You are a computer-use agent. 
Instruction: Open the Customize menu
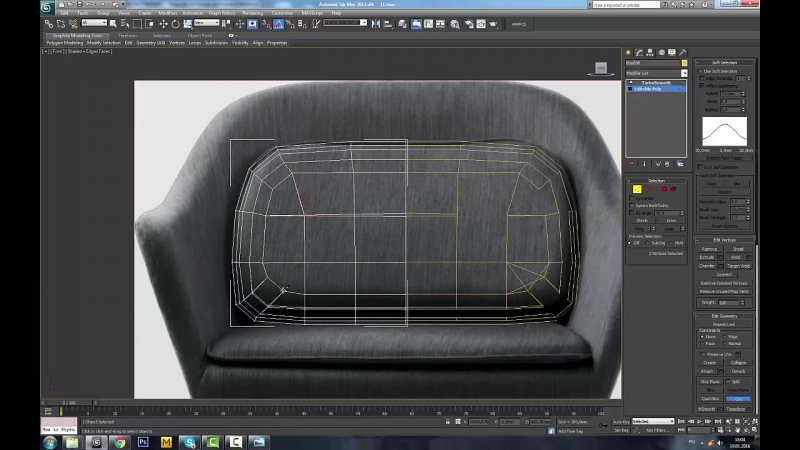pyautogui.click(x=282, y=13)
